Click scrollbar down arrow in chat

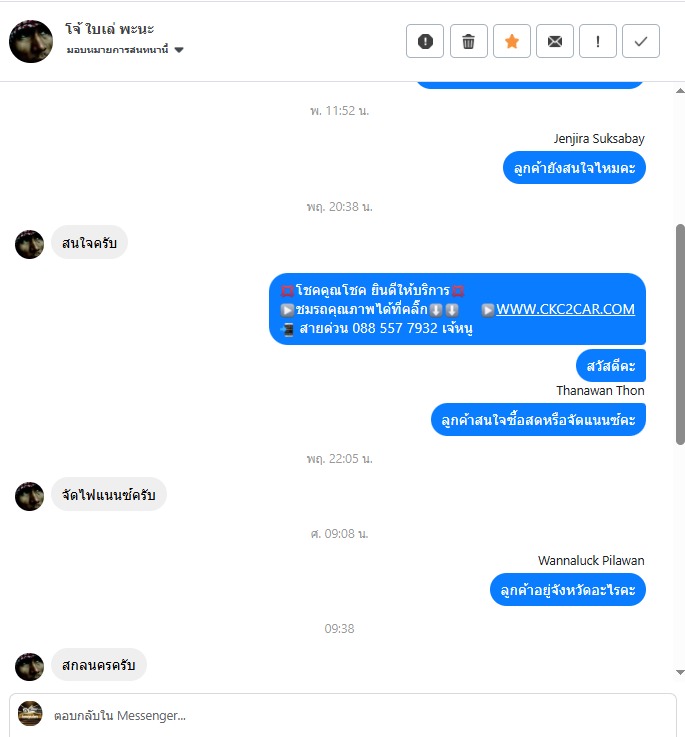680,672
